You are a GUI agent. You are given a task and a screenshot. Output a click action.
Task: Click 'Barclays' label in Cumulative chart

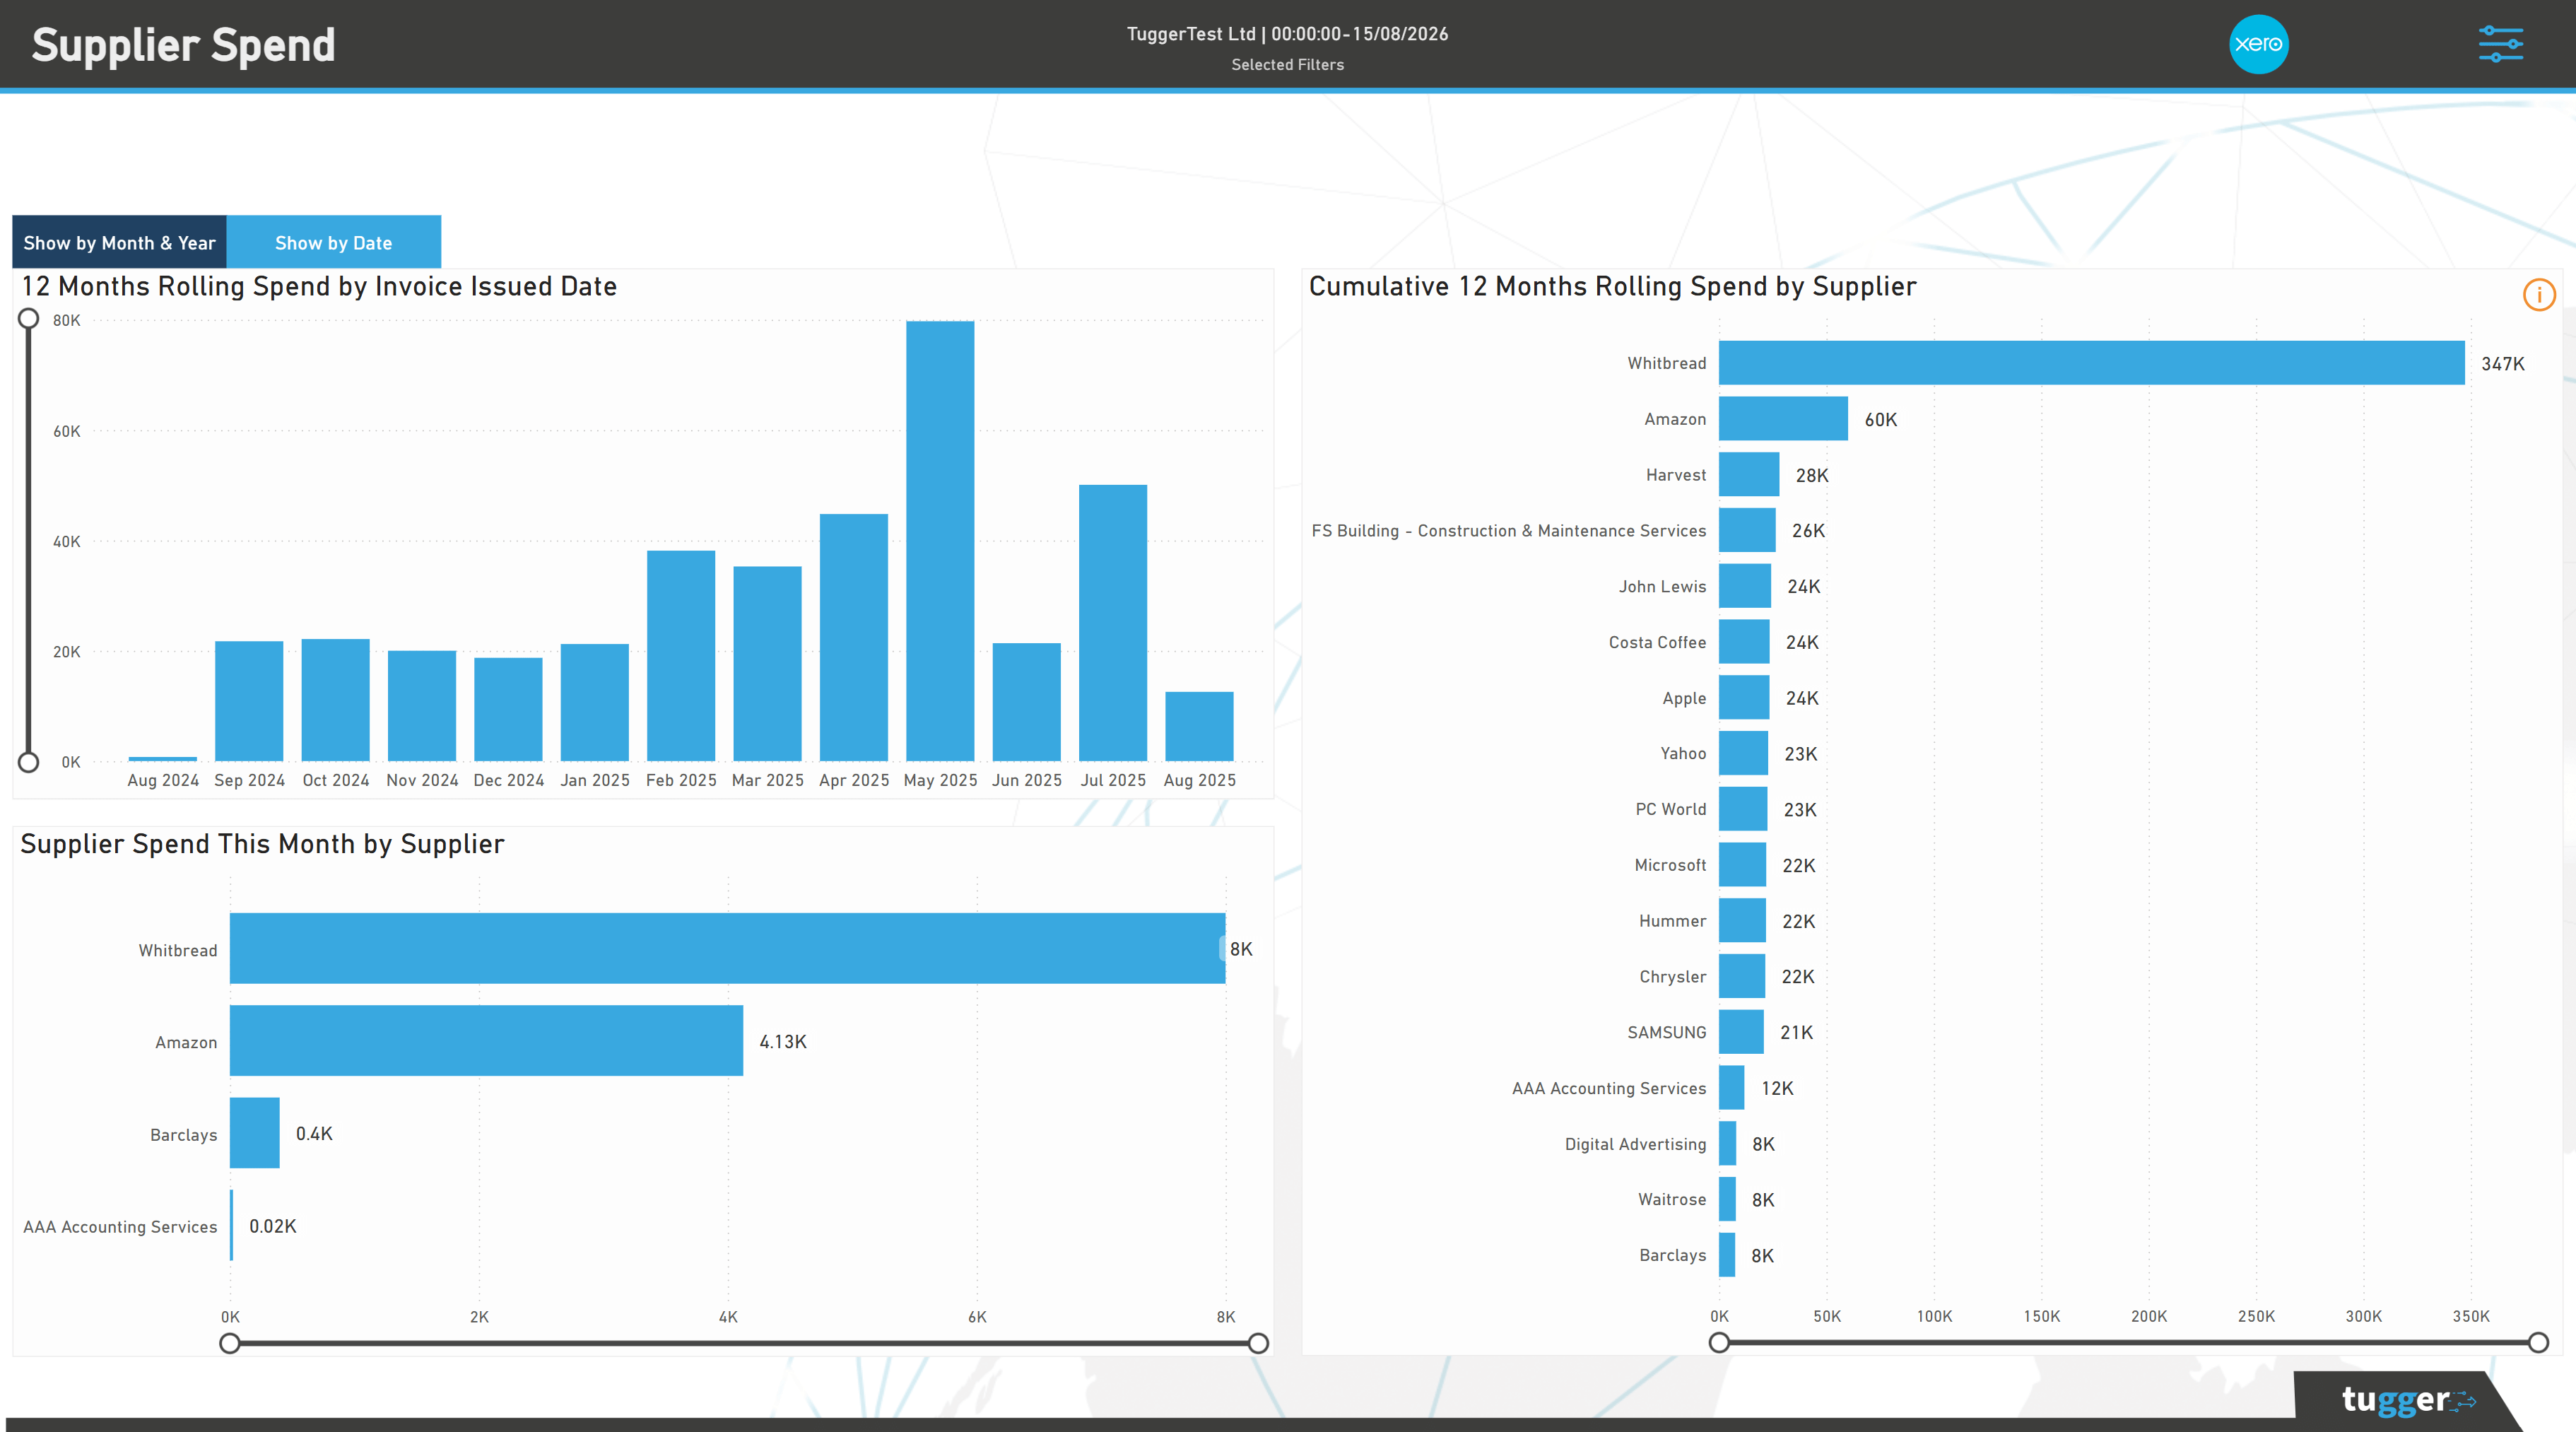coord(1672,1255)
